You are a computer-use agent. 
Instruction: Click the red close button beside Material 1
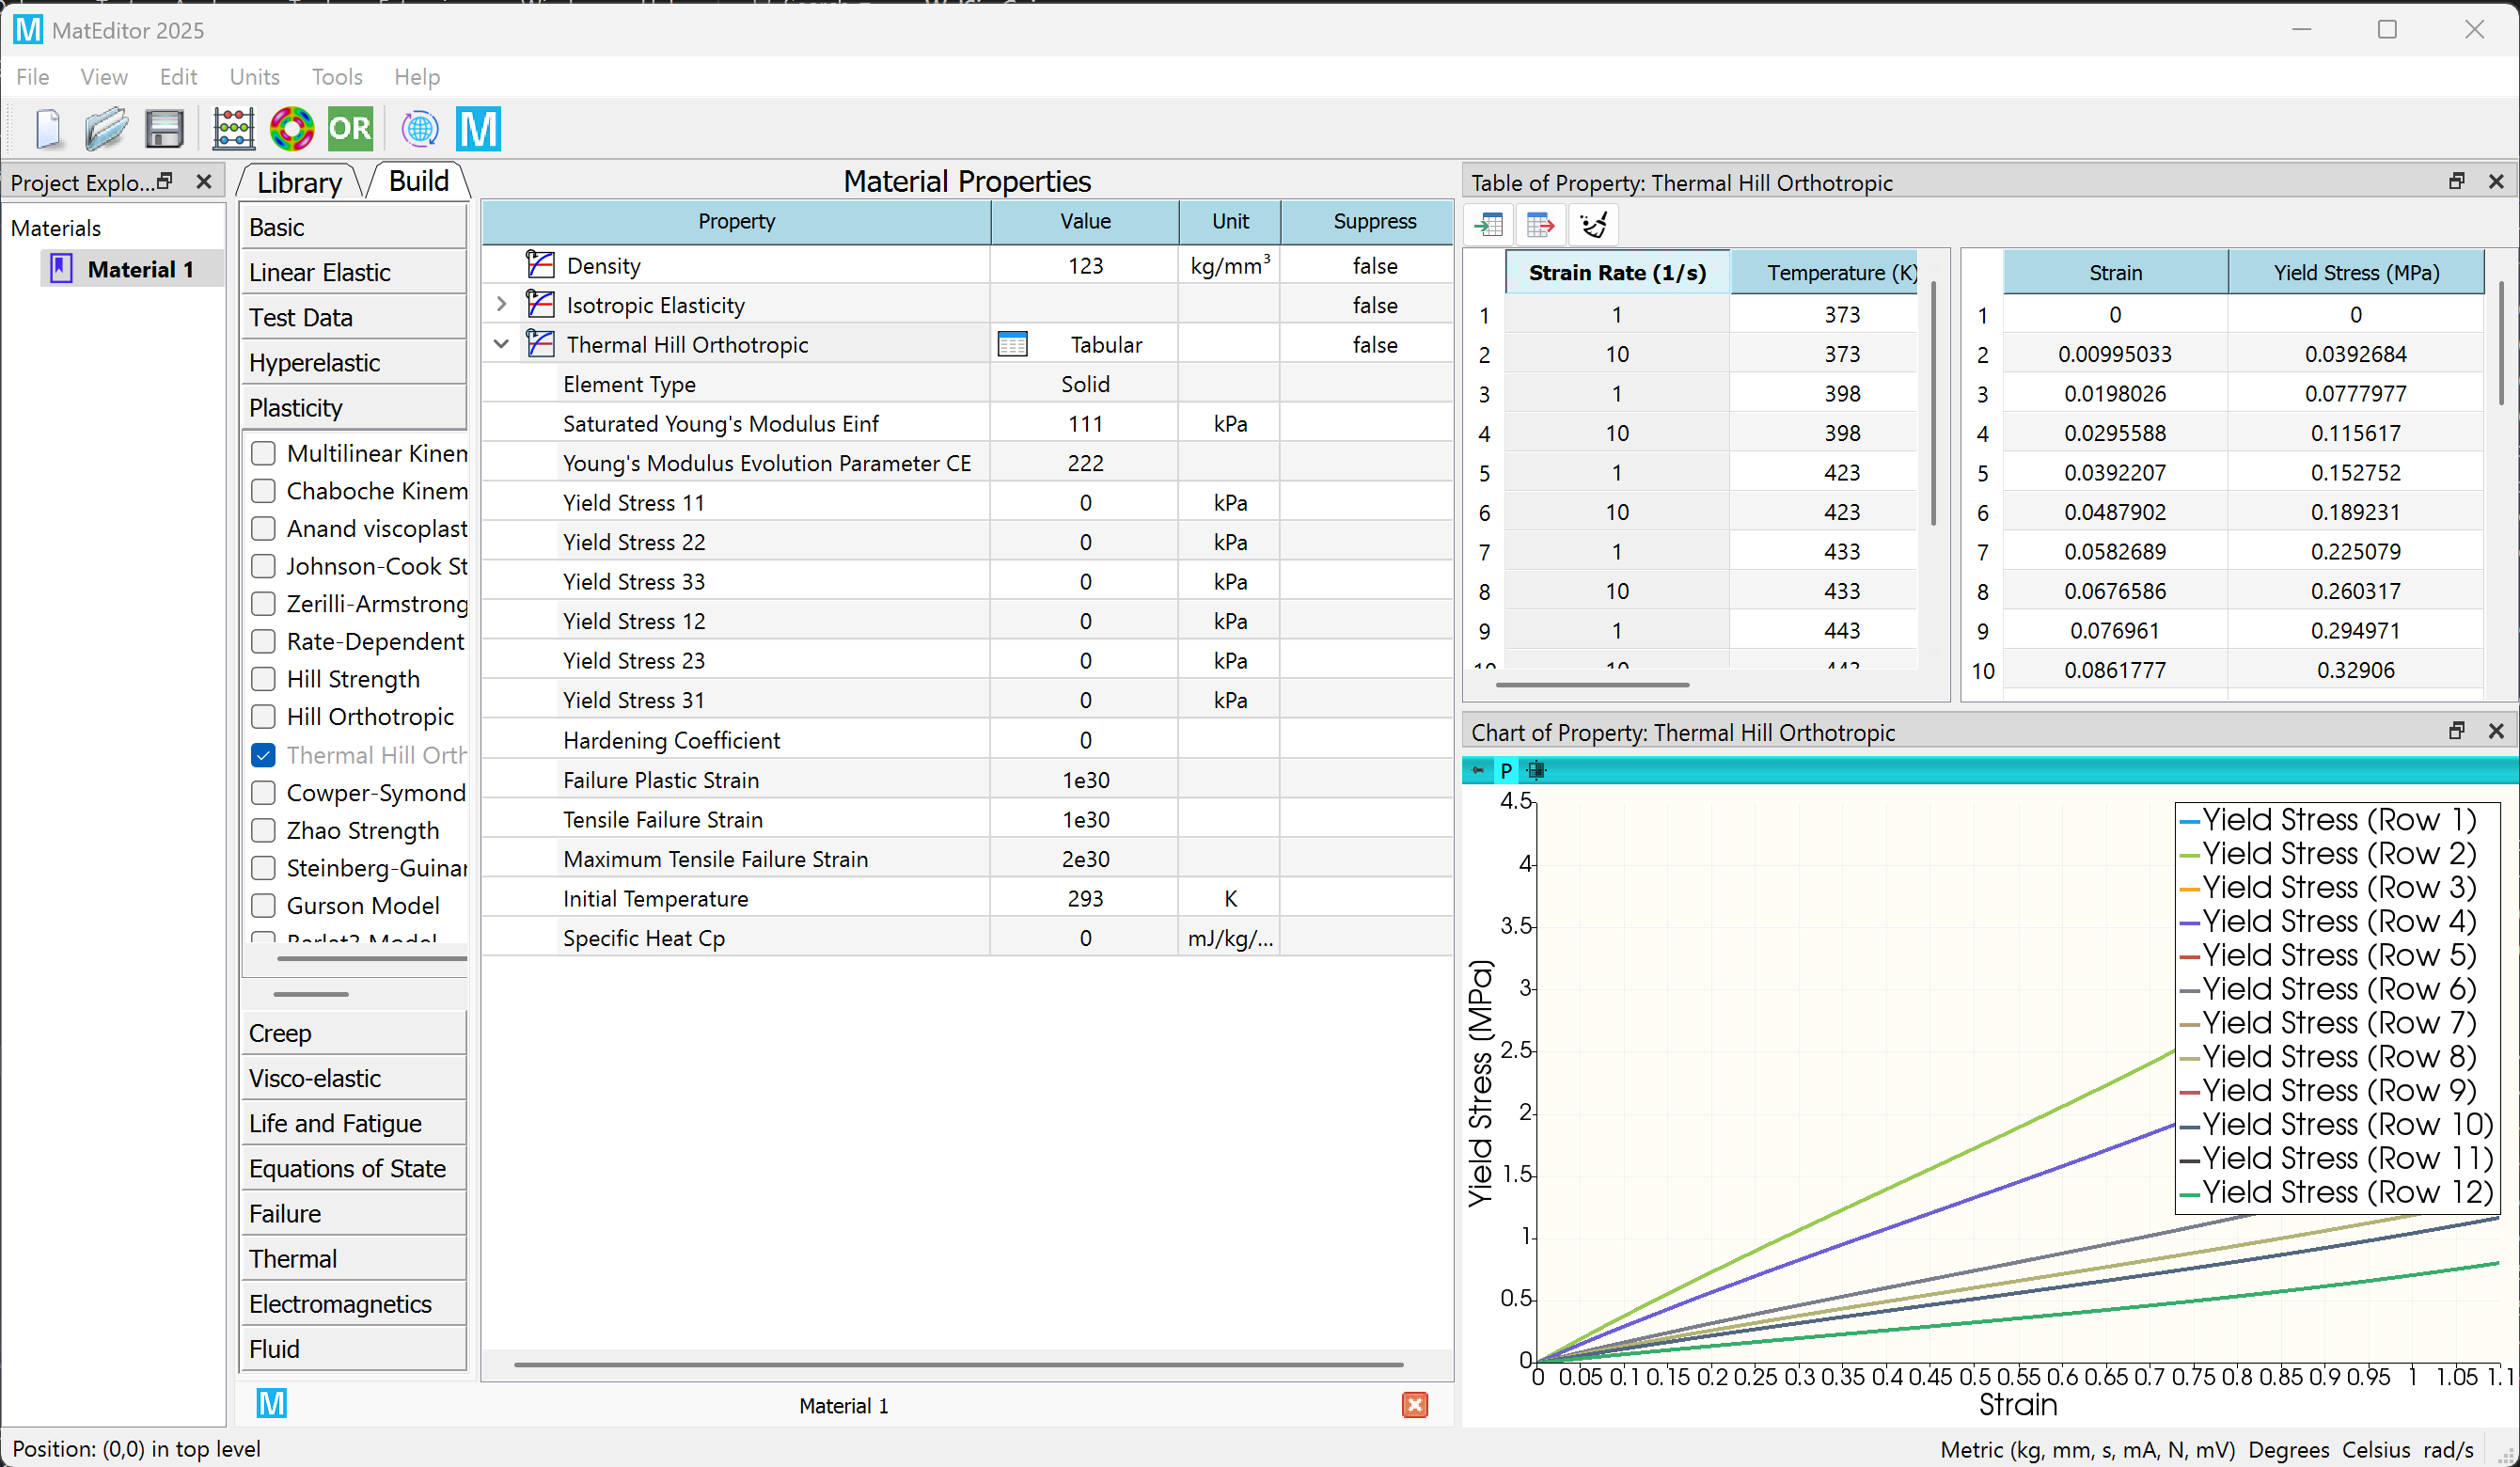[x=1414, y=1405]
